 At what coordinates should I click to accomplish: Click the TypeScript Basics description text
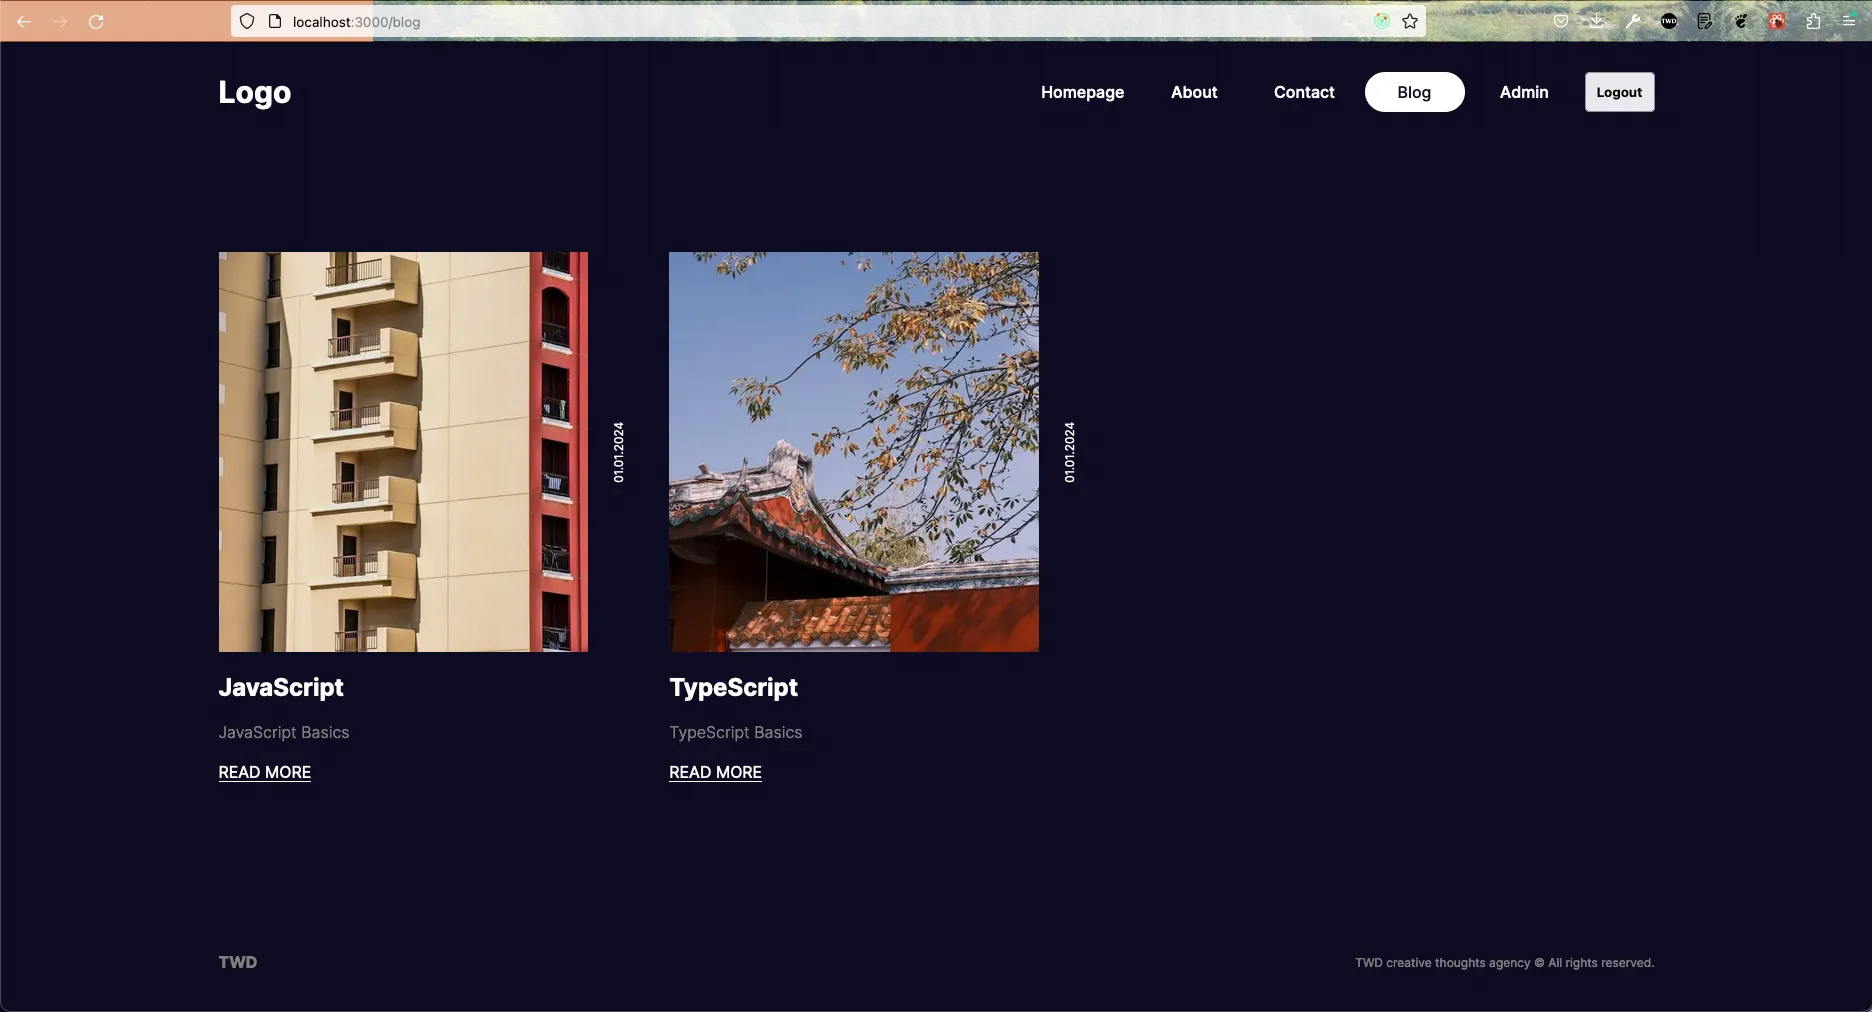[x=735, y=732]
